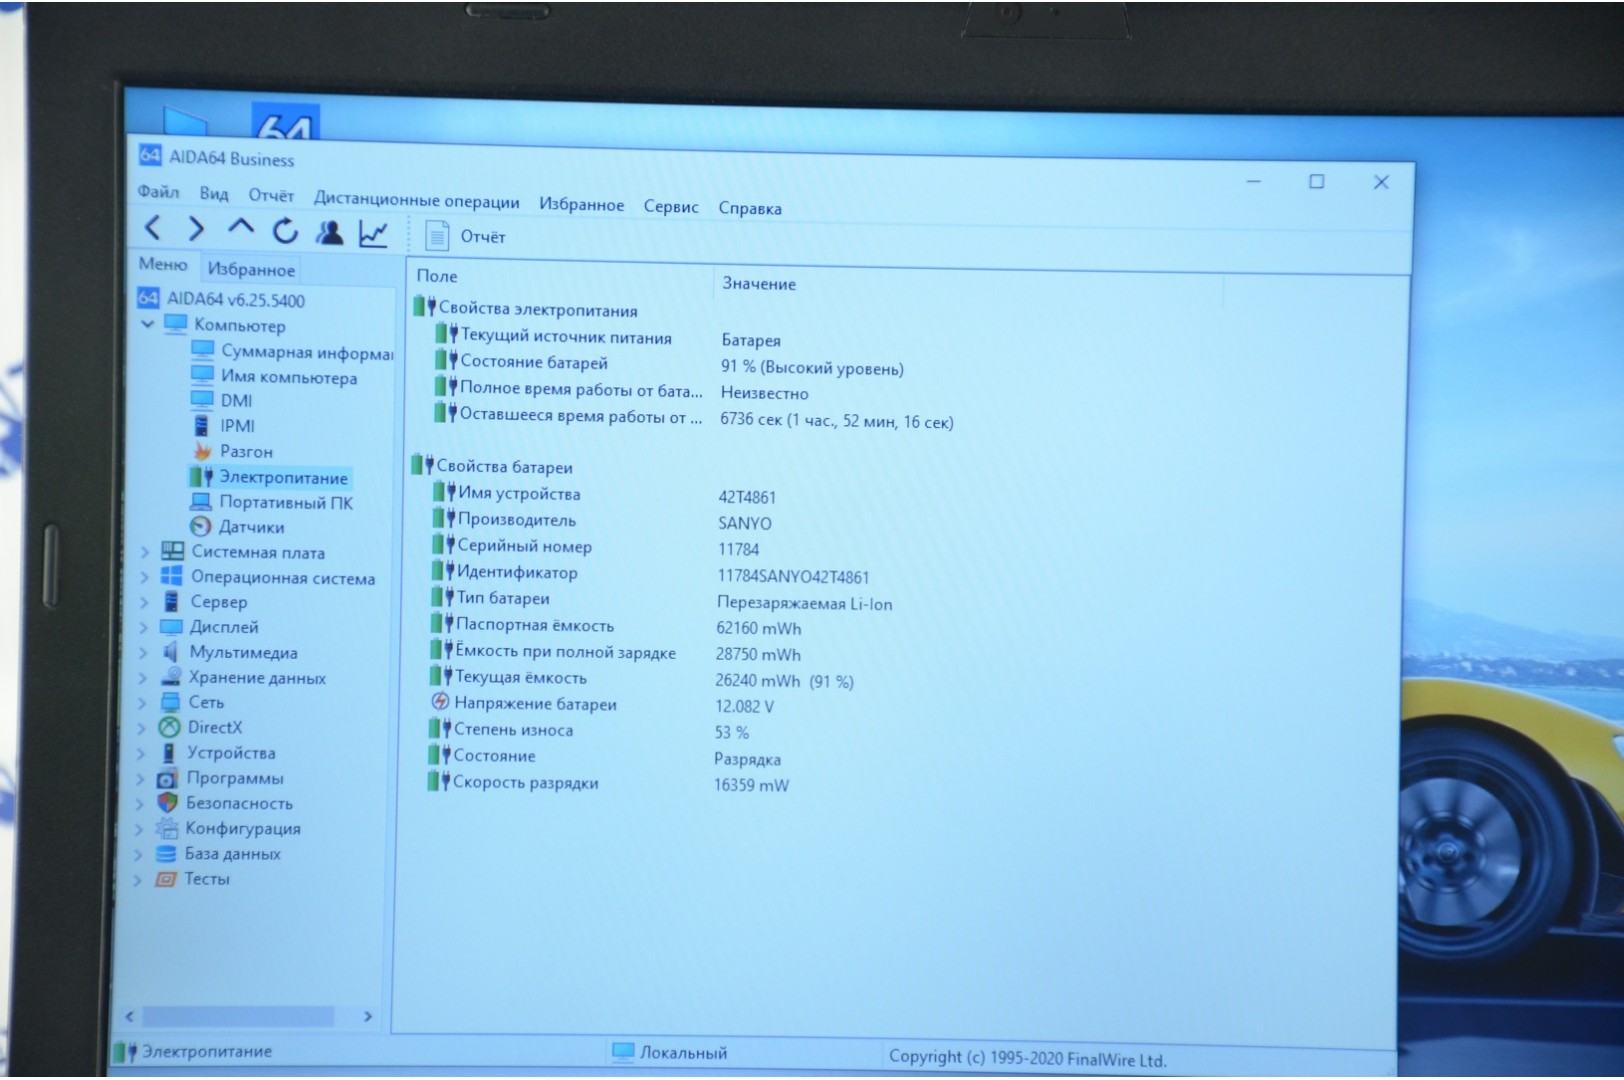The height and width of the screenshot is (1080, 1624).
Task: Open the Сервис menu
Action: [x=671, y=207]
